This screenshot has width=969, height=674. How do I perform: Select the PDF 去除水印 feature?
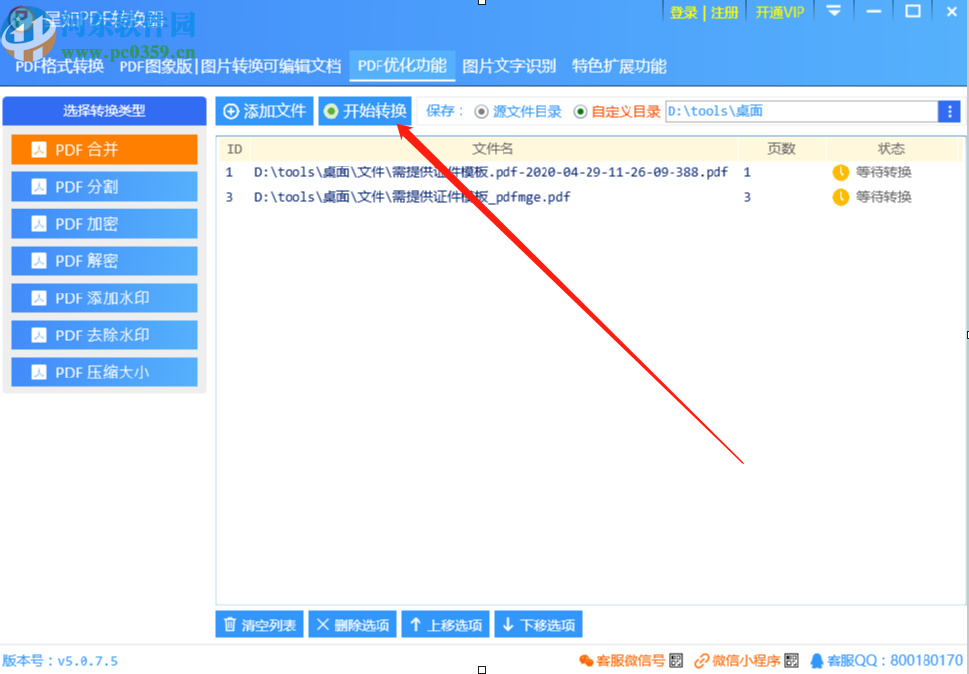(103, 334)
